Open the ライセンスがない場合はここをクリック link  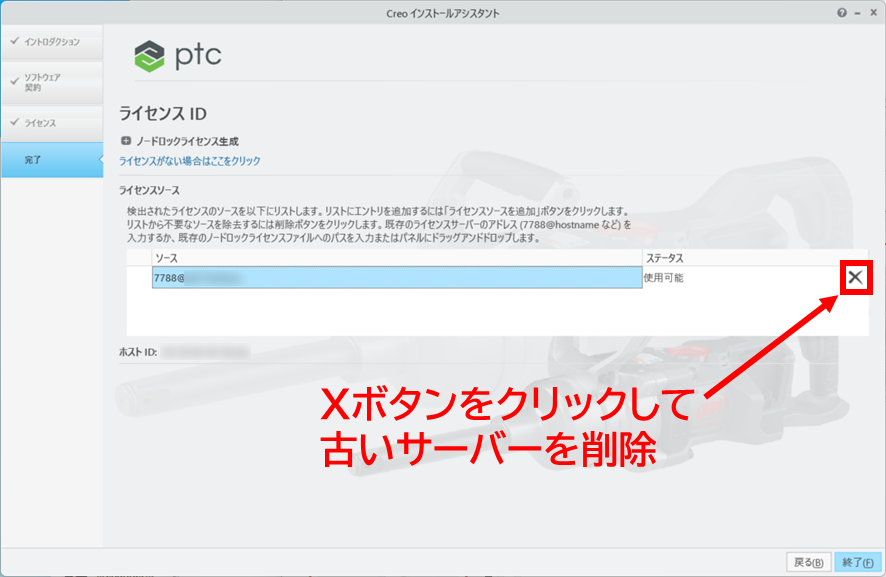[x=189, y=161]
